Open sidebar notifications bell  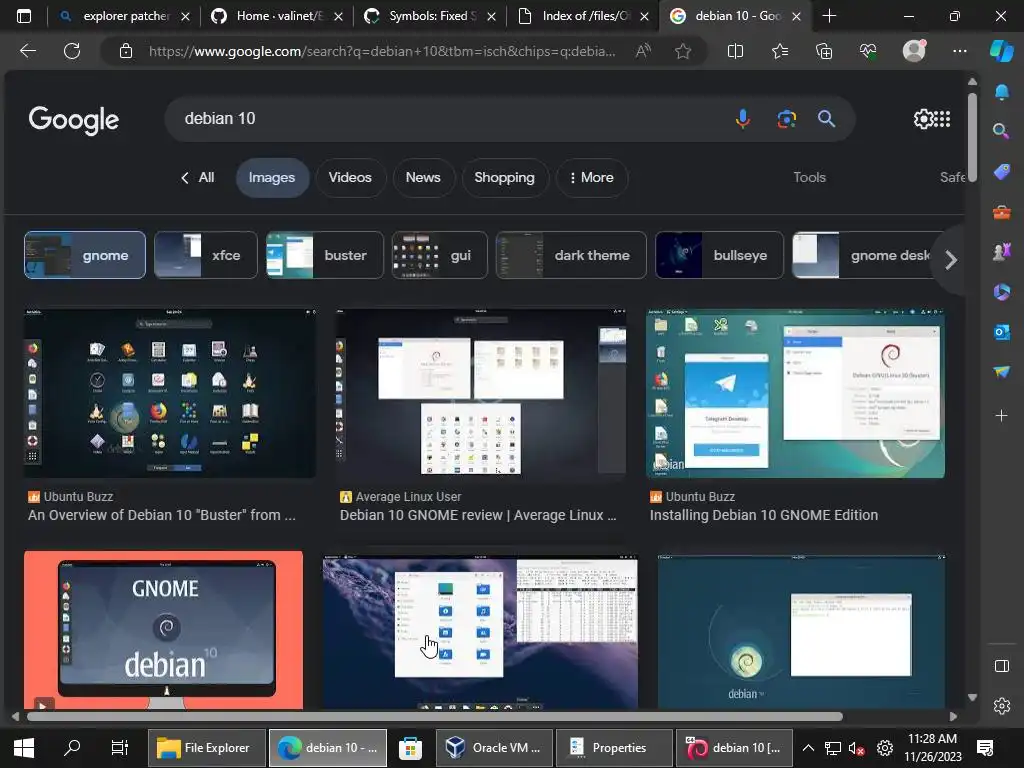point(1001,92)
